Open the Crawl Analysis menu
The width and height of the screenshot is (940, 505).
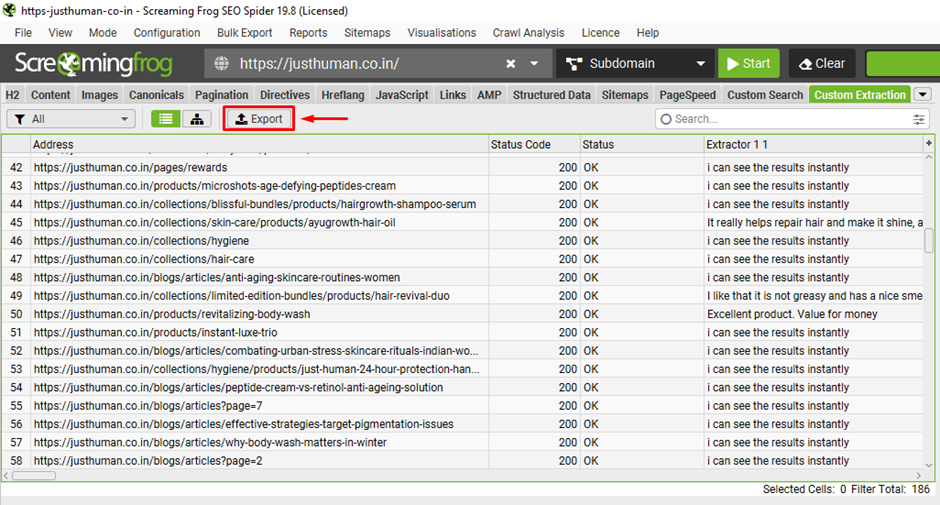[x=528, y=33]
